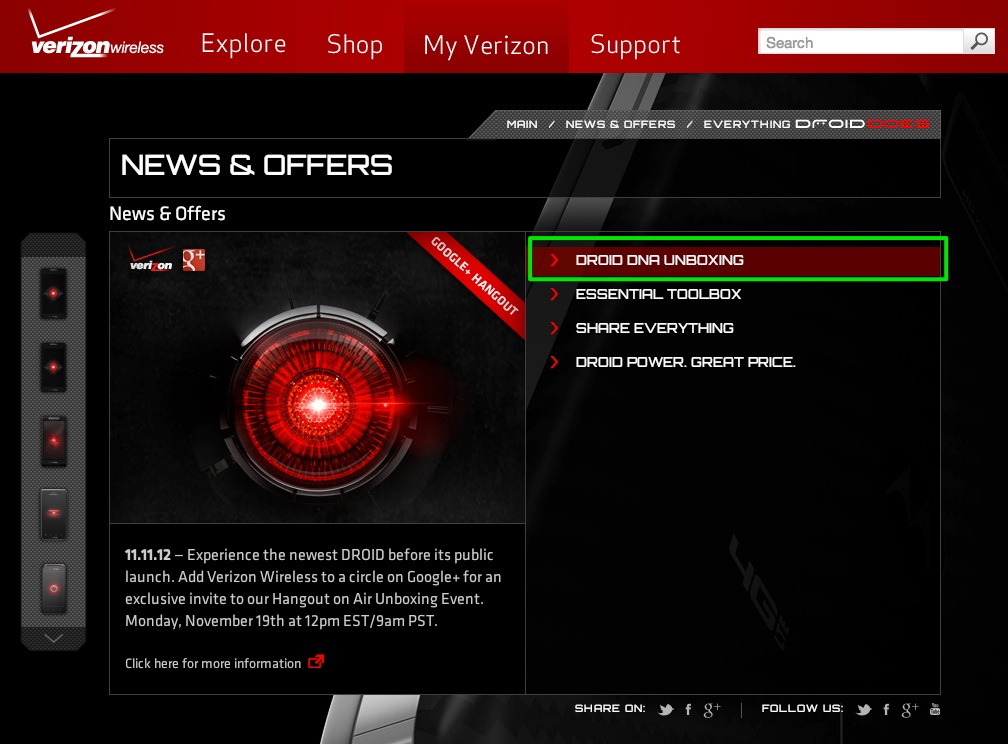
Task: Share on Google+ icon
Action: (x=712, y=709)
